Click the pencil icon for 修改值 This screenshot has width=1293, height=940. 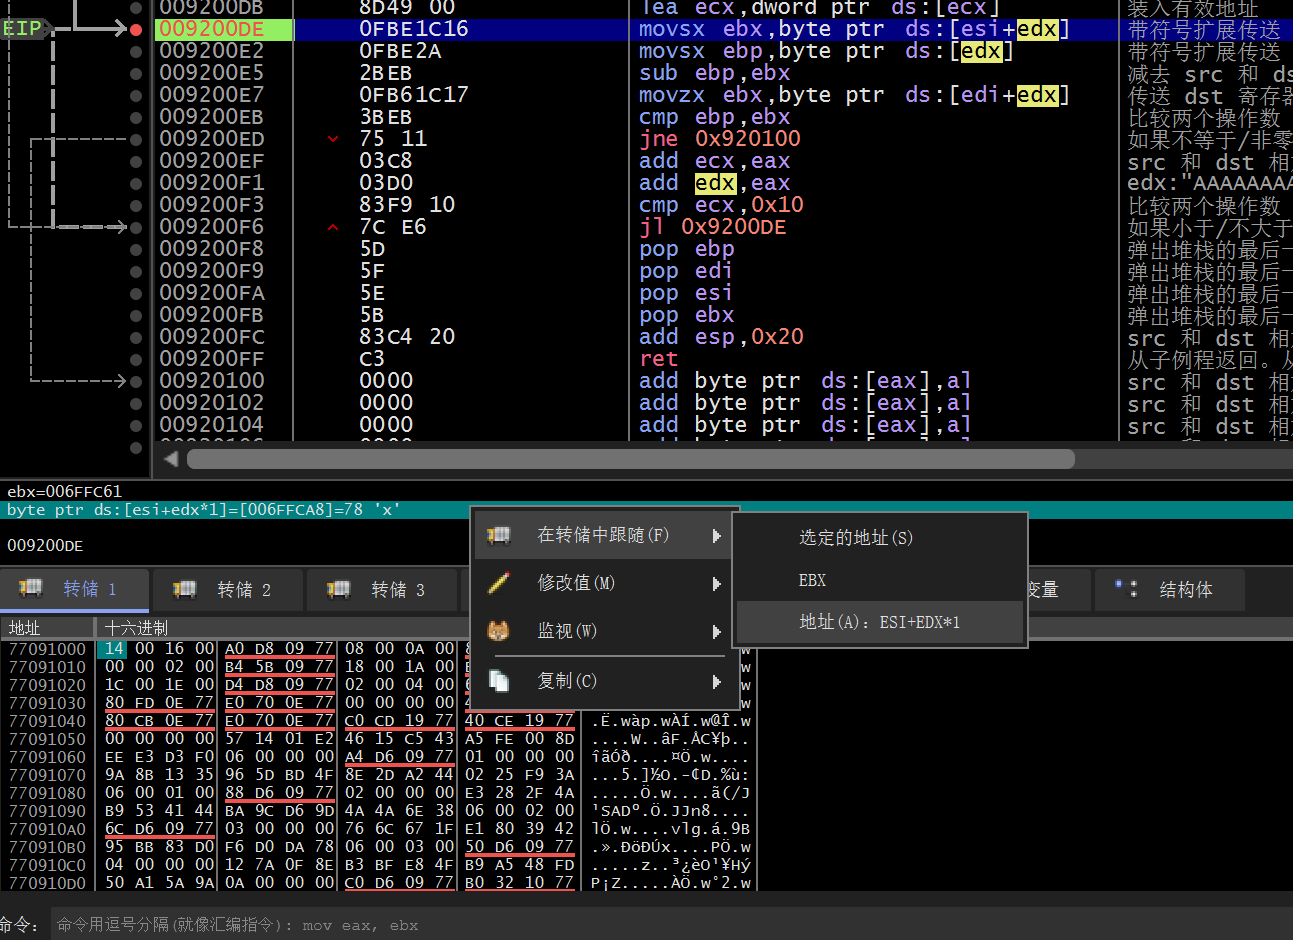coord(498,582)
